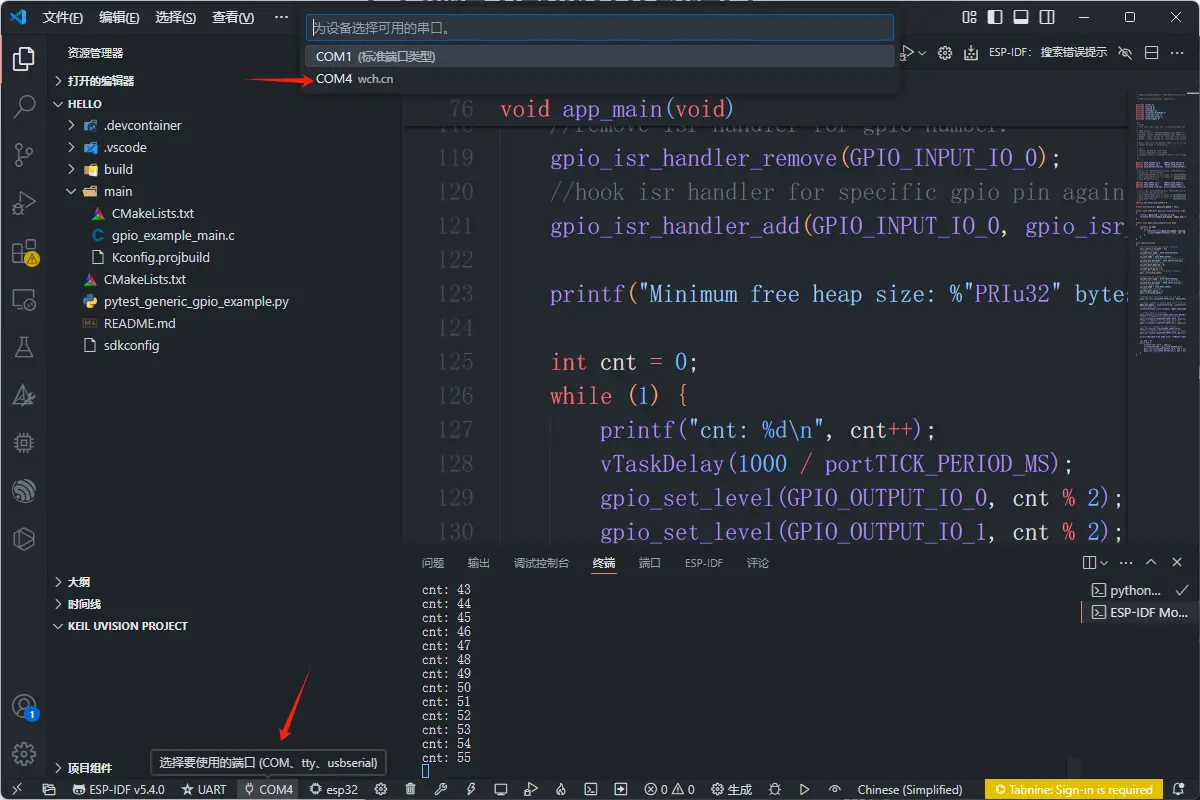
Task: Open run dropdown arrow in editor toolbar
Action: click(921, 53)
